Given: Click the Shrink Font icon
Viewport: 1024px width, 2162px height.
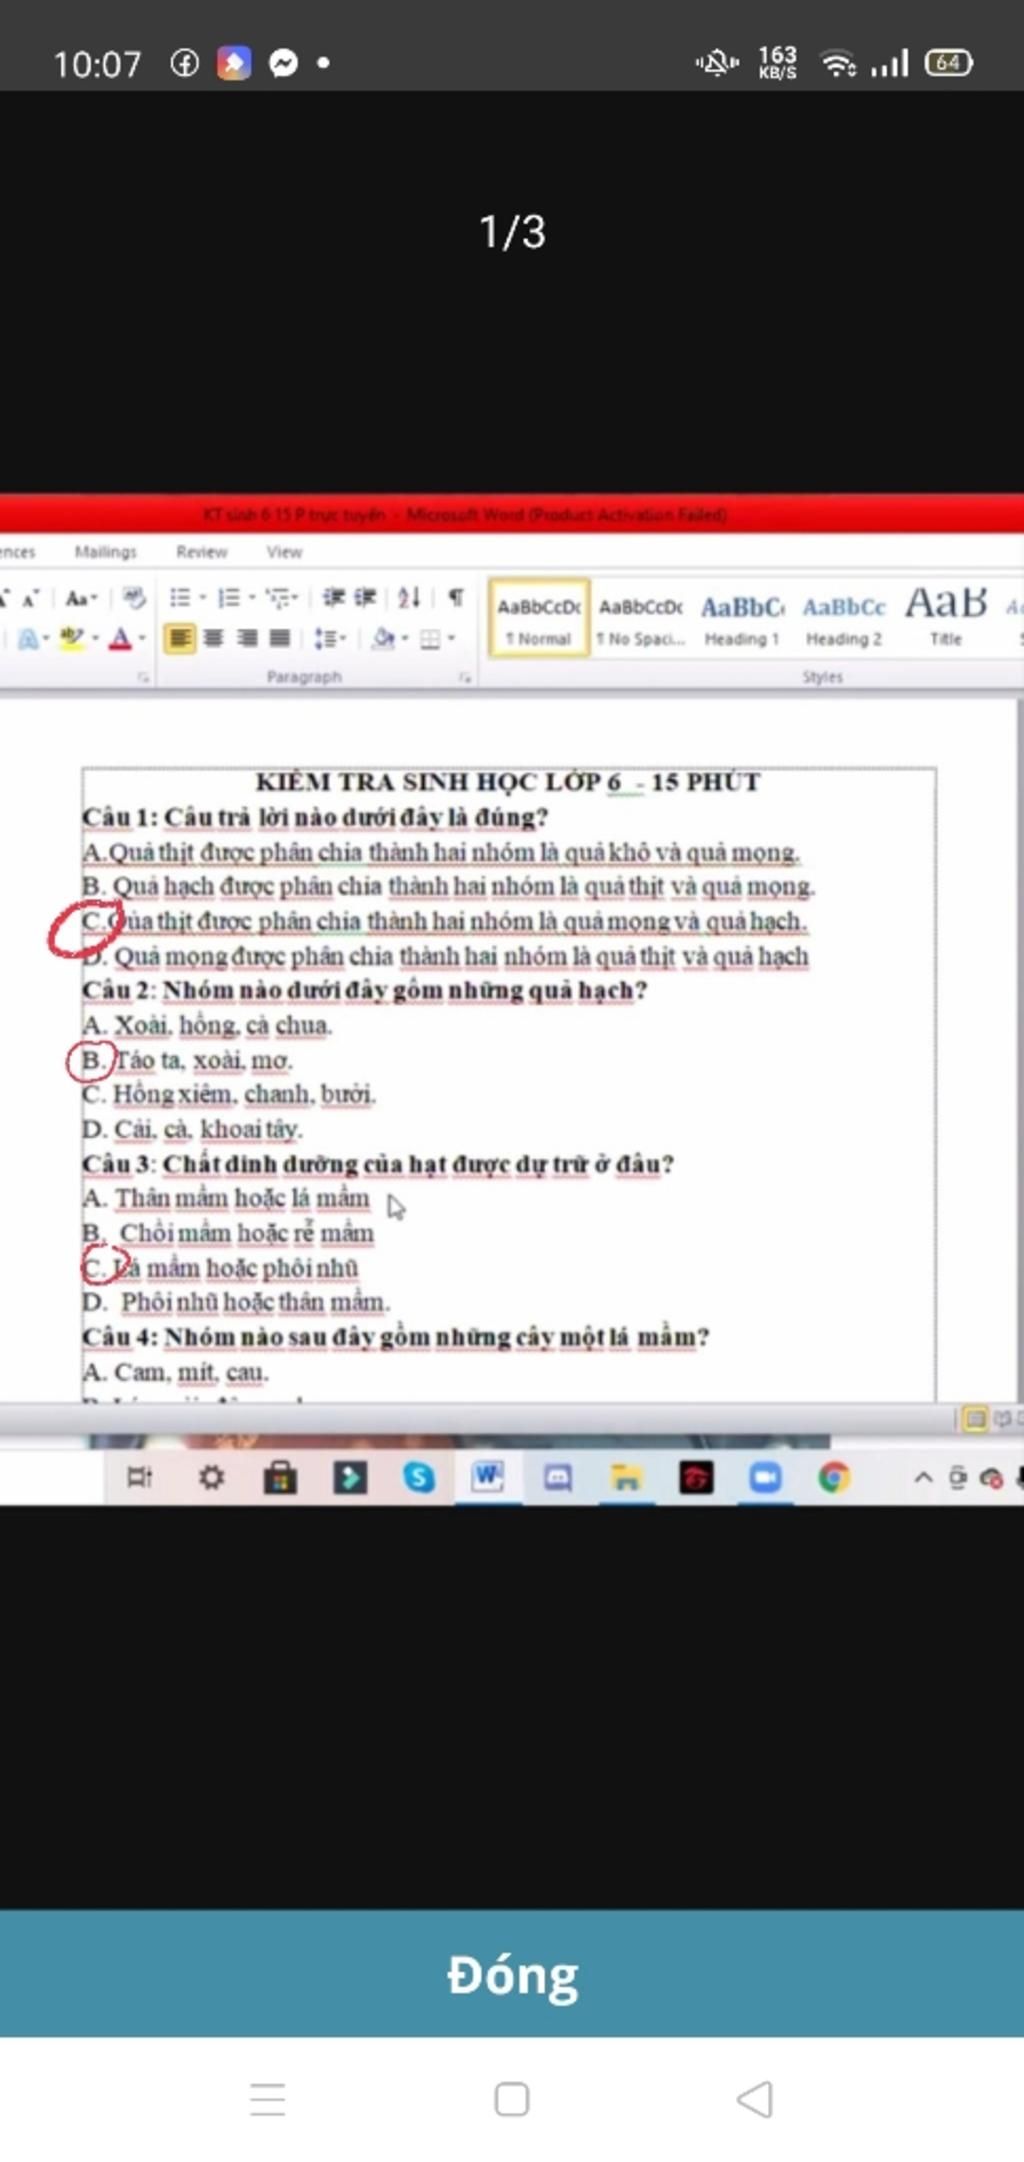Looking at the screenshot, I should click(x=31, y=599).
